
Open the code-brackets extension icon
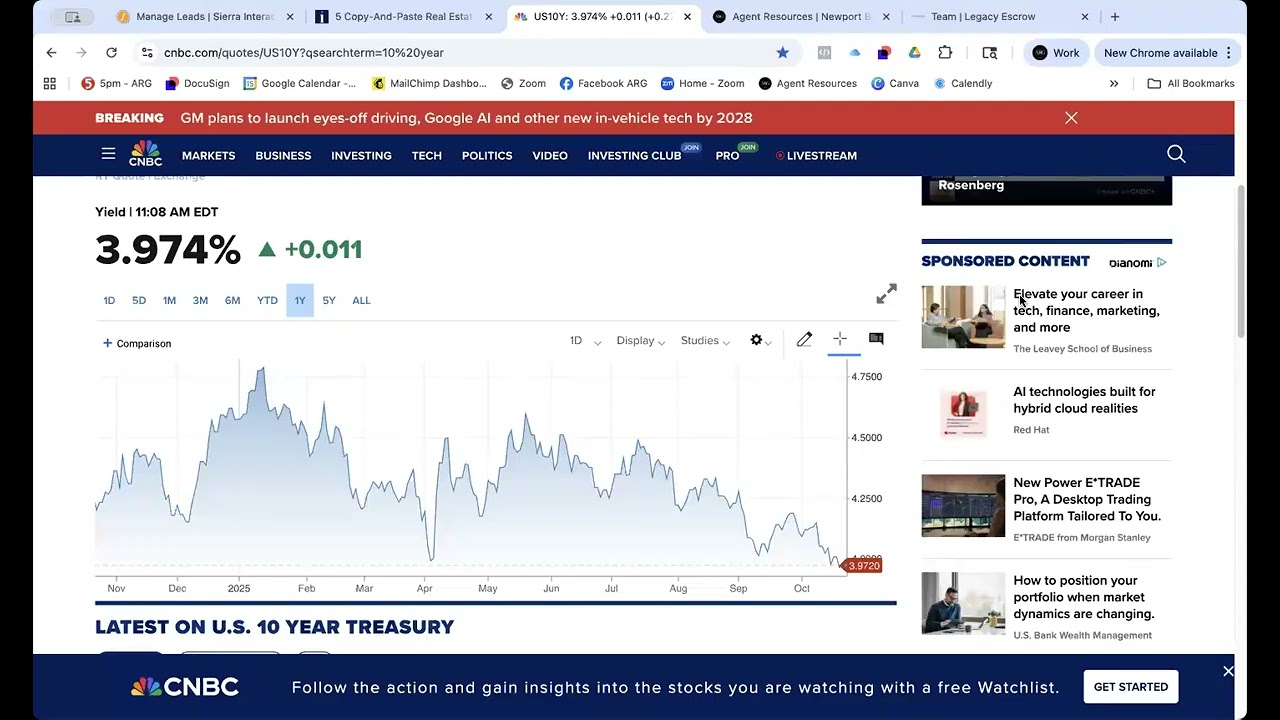(824, 52)
